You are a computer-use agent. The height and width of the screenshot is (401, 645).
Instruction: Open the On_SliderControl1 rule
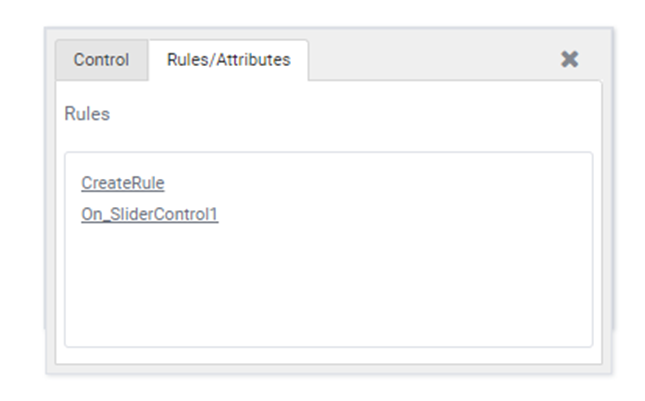pyautogui.click(x=150, y=214)
